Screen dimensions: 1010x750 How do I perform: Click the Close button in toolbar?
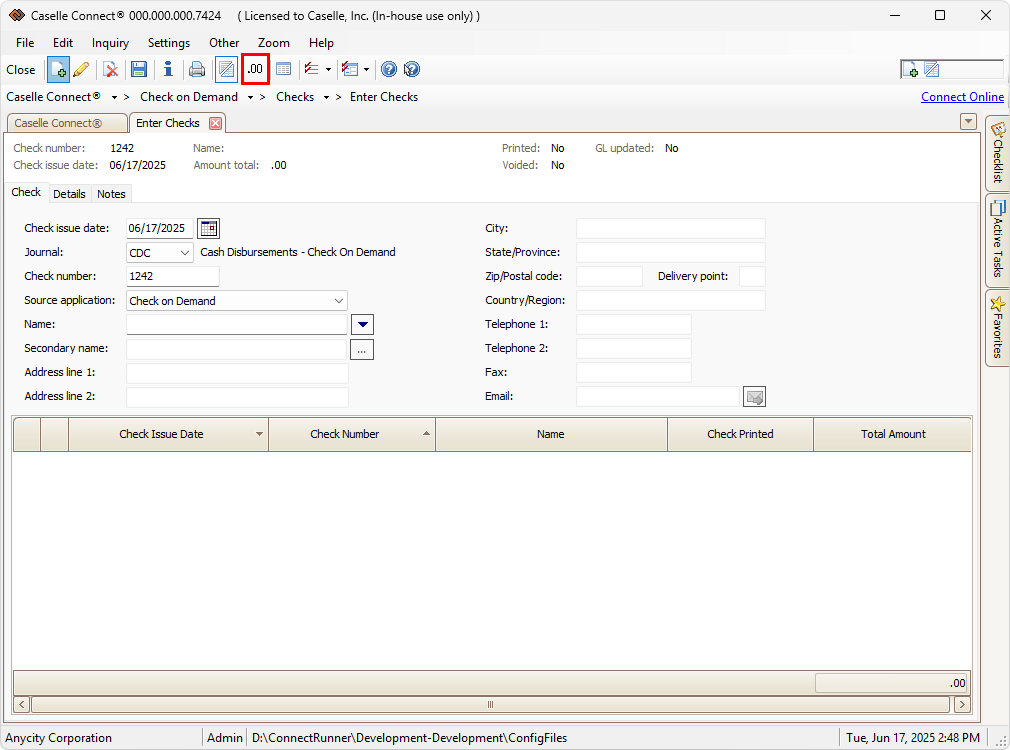[21, 70]
